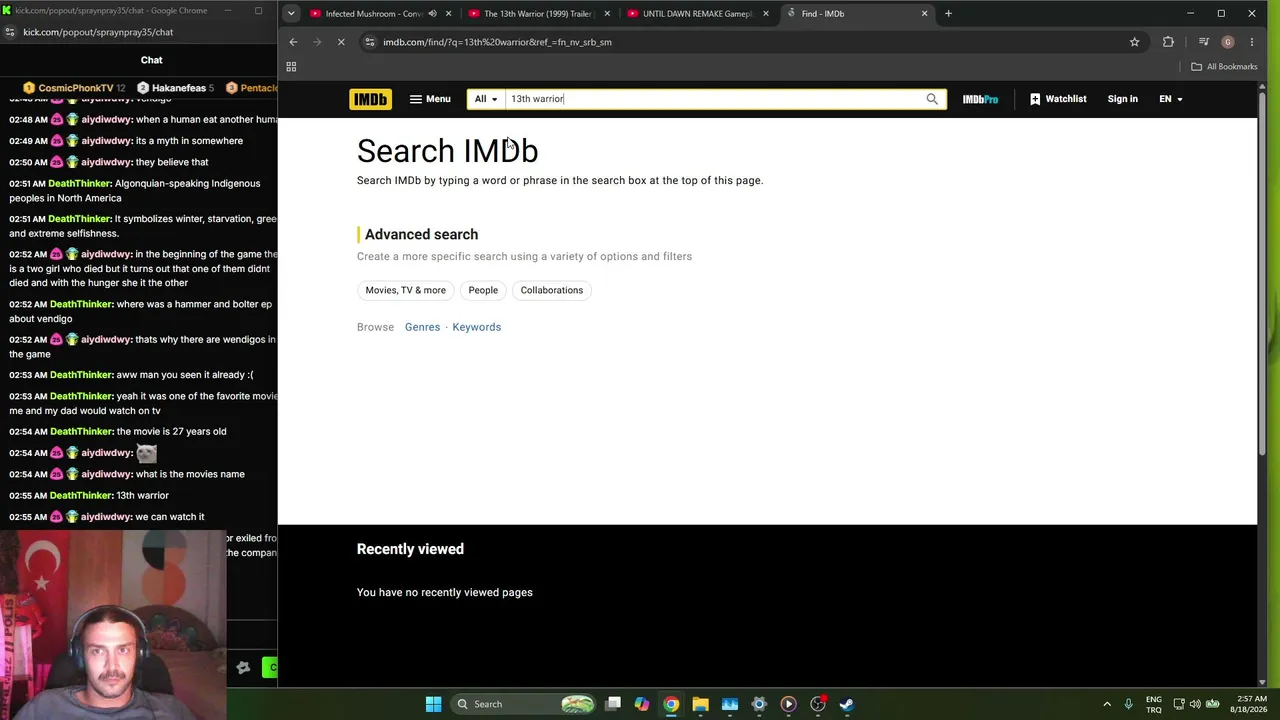Screen dimensions: 1280x720
Task: Select the People advanced search chip
Action: pyautogui.click(x=483, y=290)
